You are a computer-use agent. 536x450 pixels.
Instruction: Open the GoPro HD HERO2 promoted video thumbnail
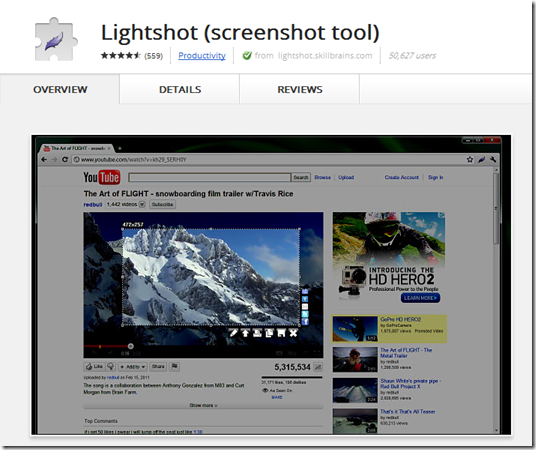point(355,329)
